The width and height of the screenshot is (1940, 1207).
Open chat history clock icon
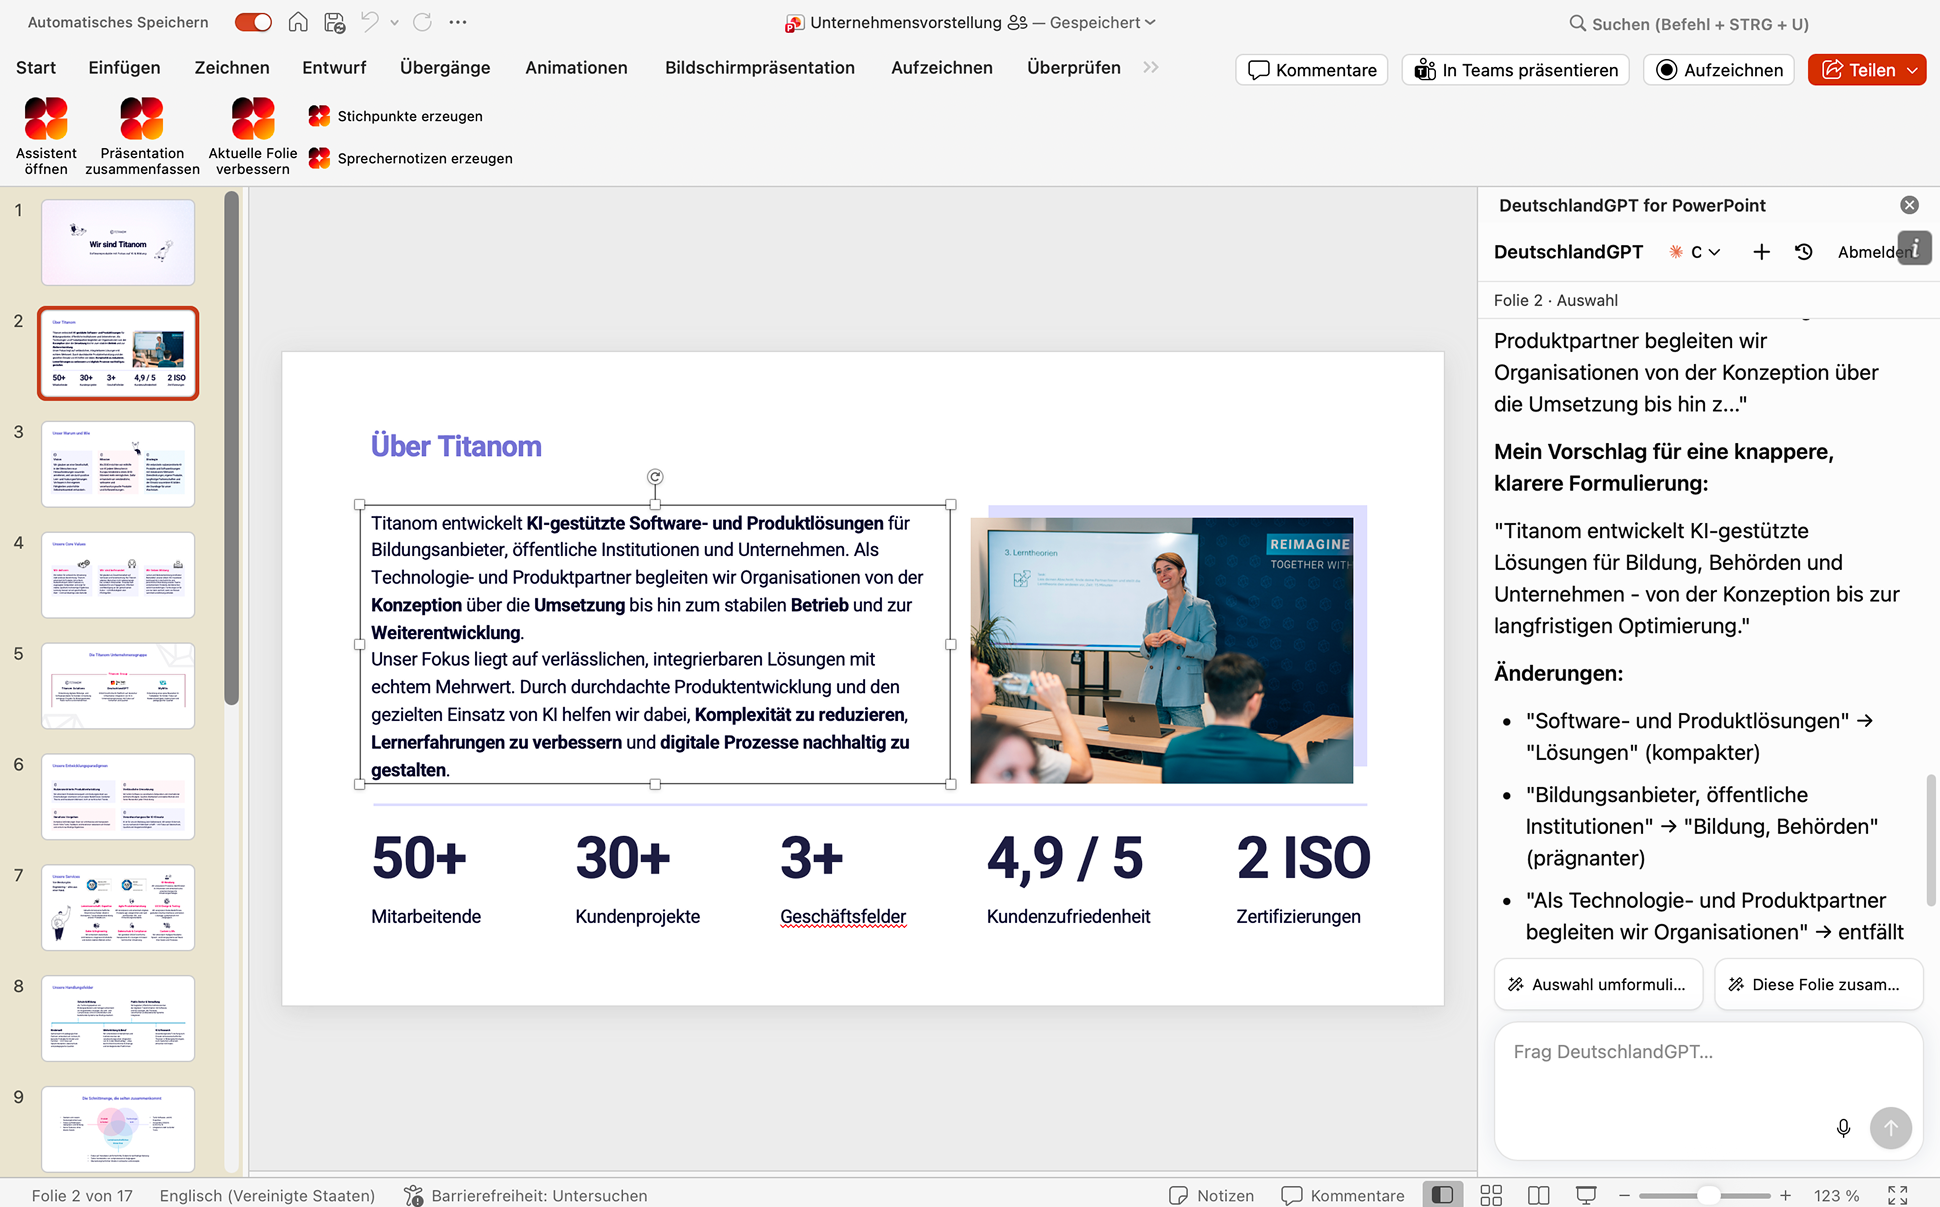(x=1804, y=252)
